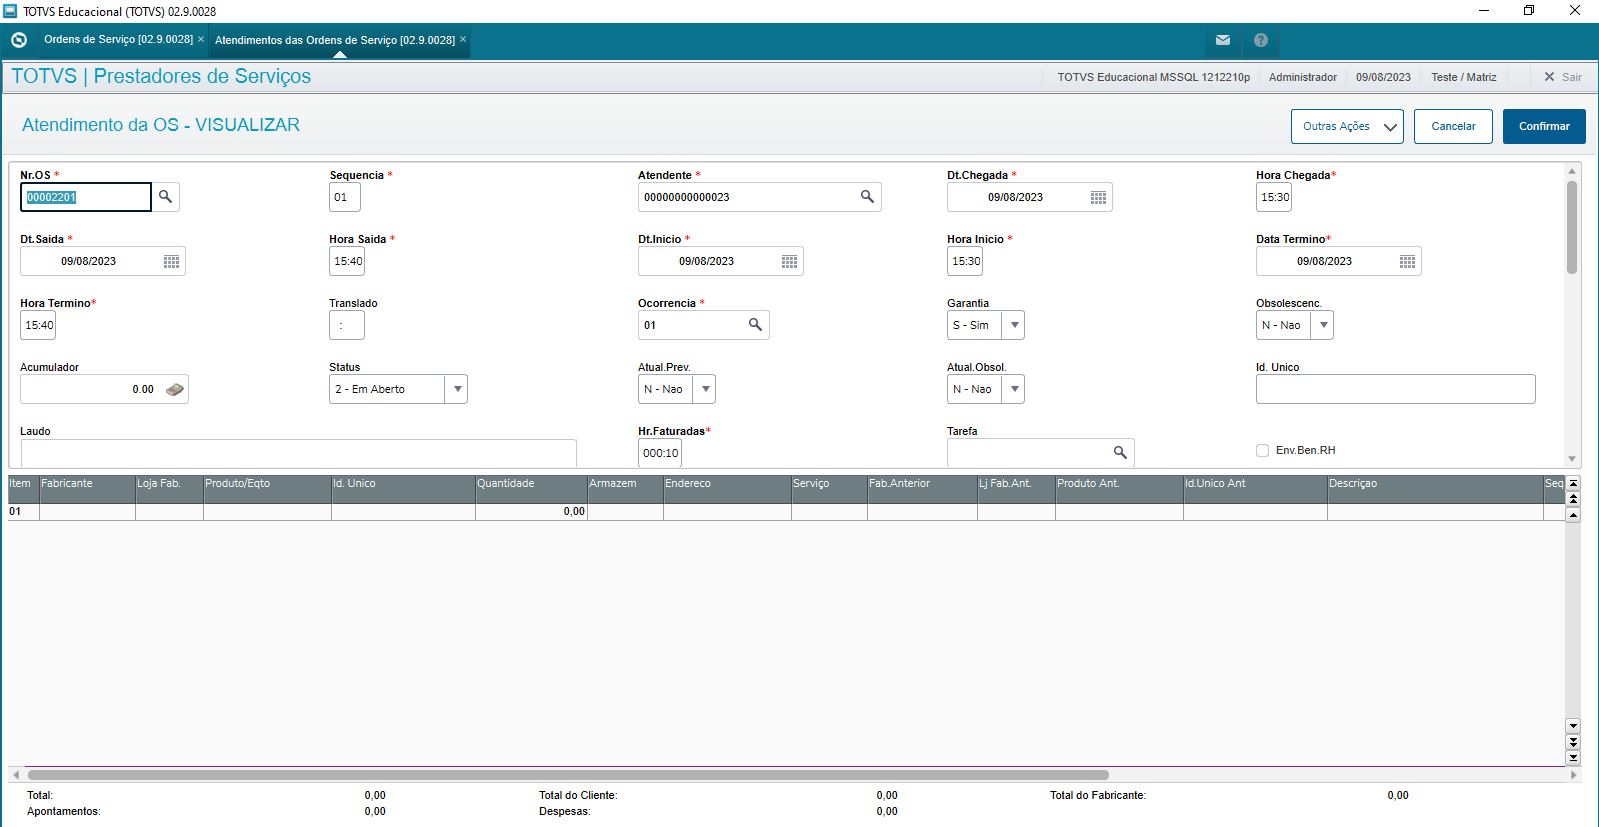
Task: Click the Confirmar button
Action: point(1544,126)
